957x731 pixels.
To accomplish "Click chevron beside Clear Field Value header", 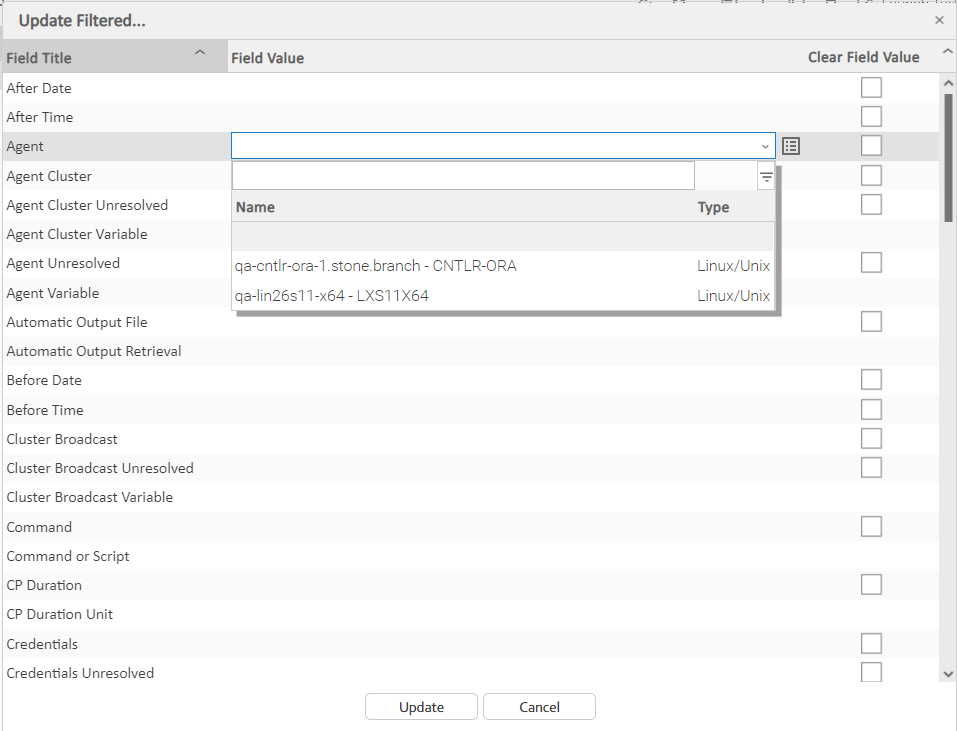I will [x=947, y=53].
